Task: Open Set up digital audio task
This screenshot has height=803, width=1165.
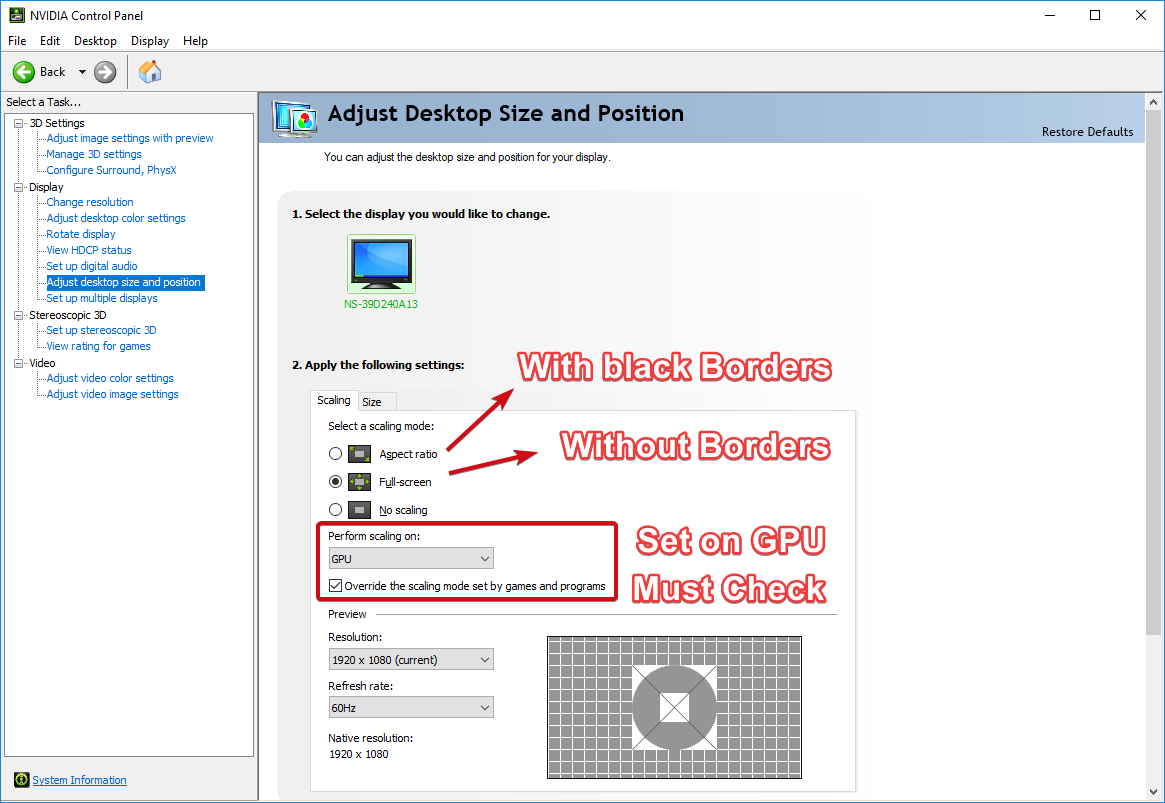Action: pos(92,266)
